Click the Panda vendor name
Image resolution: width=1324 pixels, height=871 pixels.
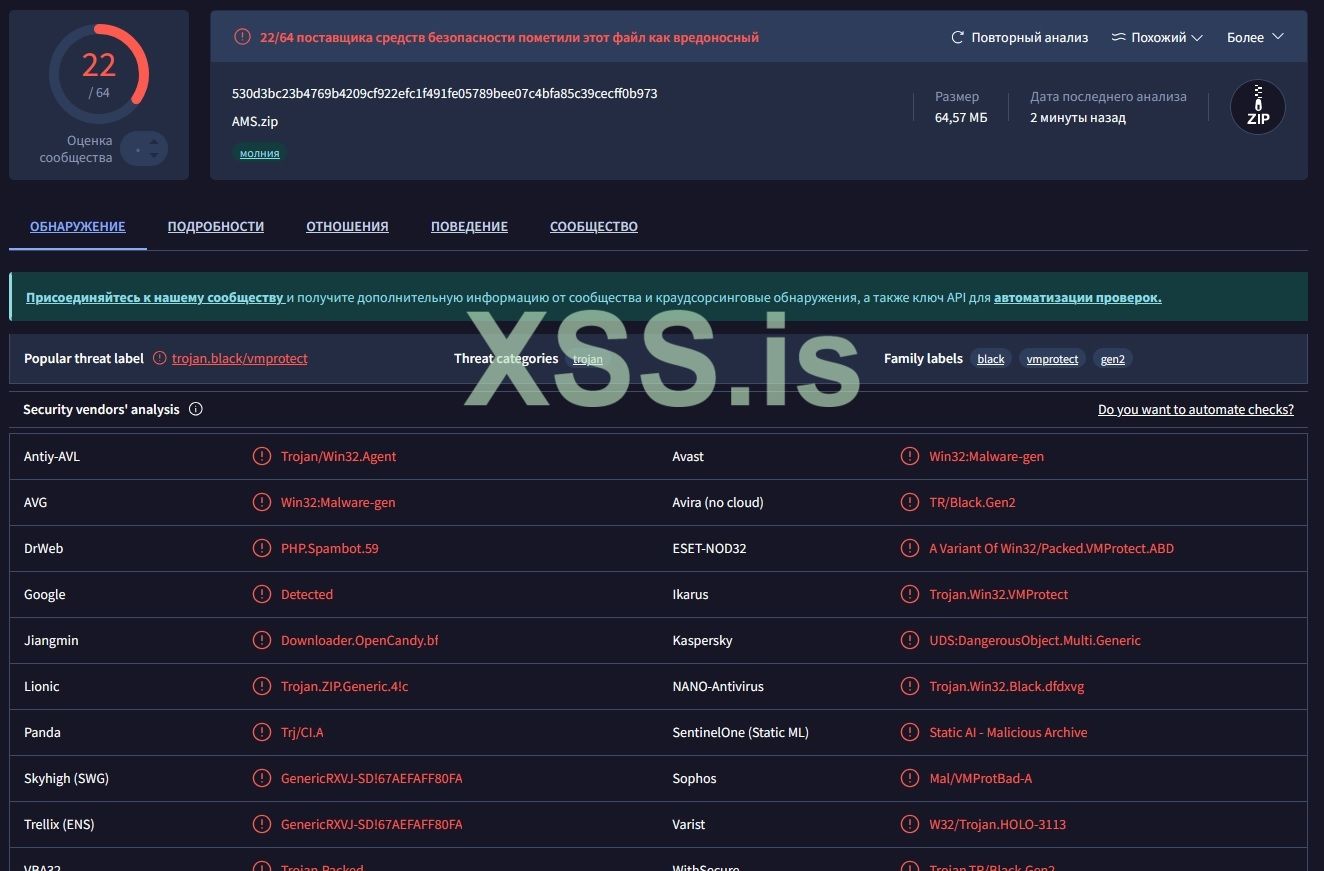[x=42, y=732]
